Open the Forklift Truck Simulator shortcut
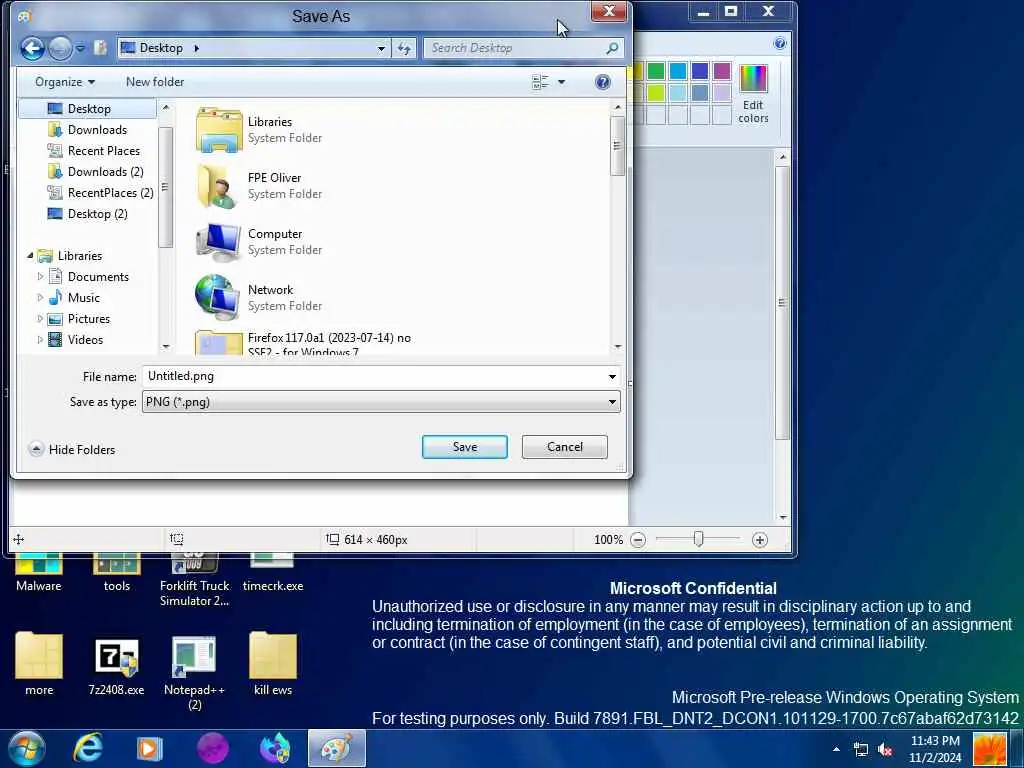The image size is (1024, 768). (195, 581)
